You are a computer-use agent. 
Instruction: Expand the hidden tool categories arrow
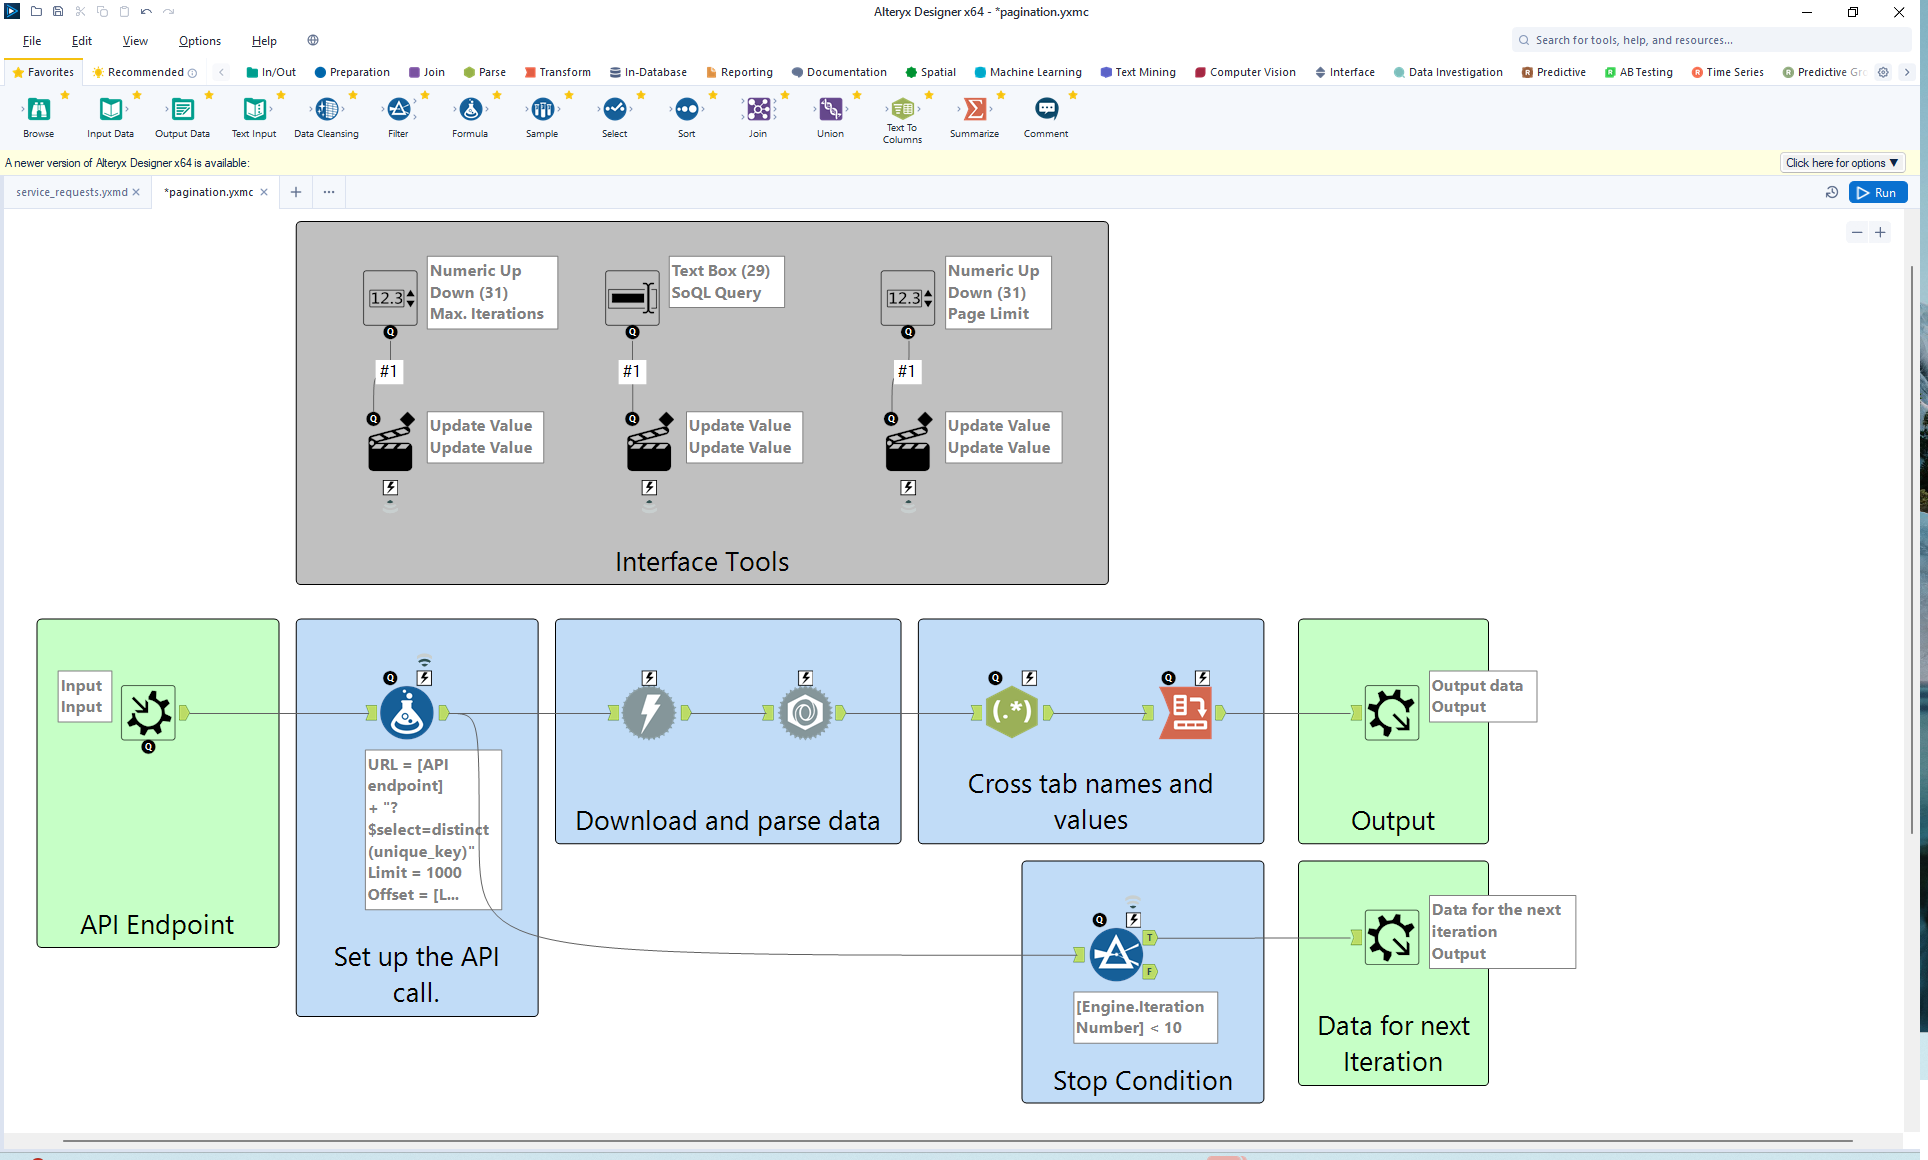click(1908, 72)
